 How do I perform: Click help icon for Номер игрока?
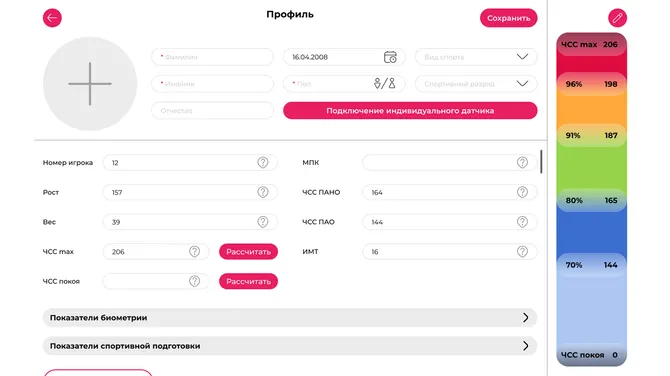click(263, 162)
